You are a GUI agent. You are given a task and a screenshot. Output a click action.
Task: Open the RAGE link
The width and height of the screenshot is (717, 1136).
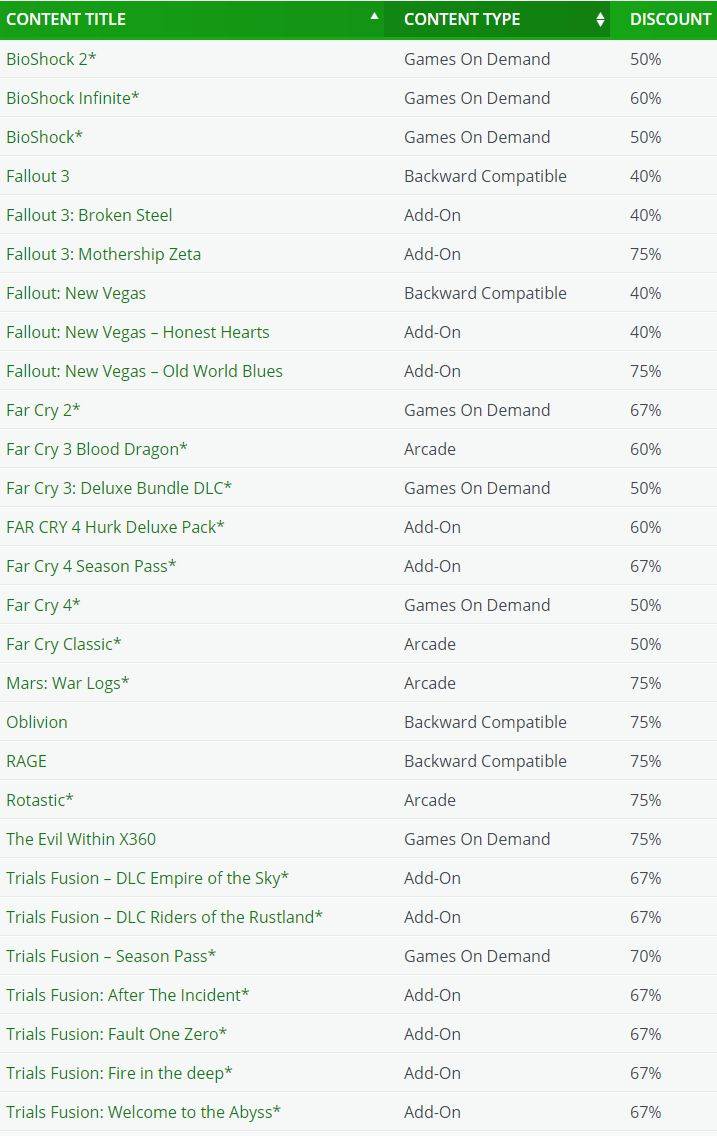[x=26, y=761]
